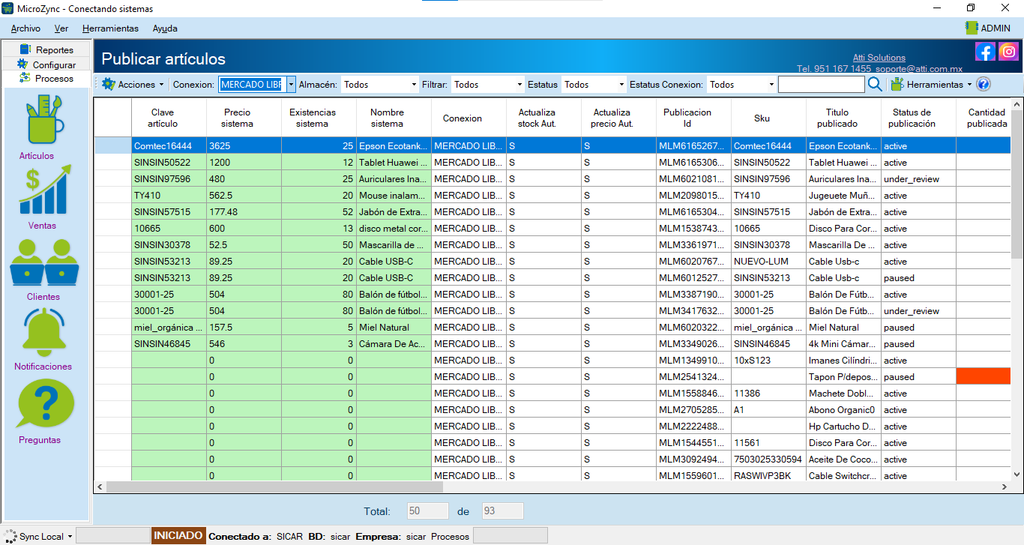Open the Archivo menu
The image size is (1024, 545).
point(25,28)
